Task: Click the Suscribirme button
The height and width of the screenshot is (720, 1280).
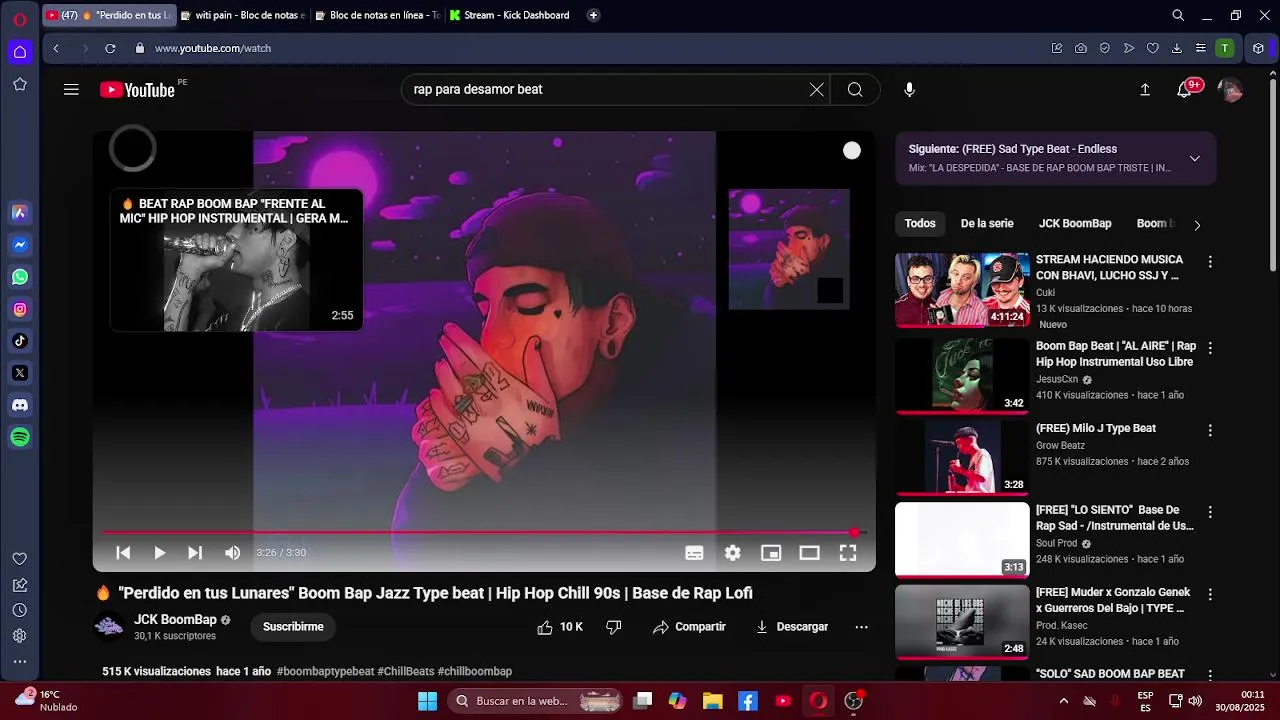Action: pos(293,627)
